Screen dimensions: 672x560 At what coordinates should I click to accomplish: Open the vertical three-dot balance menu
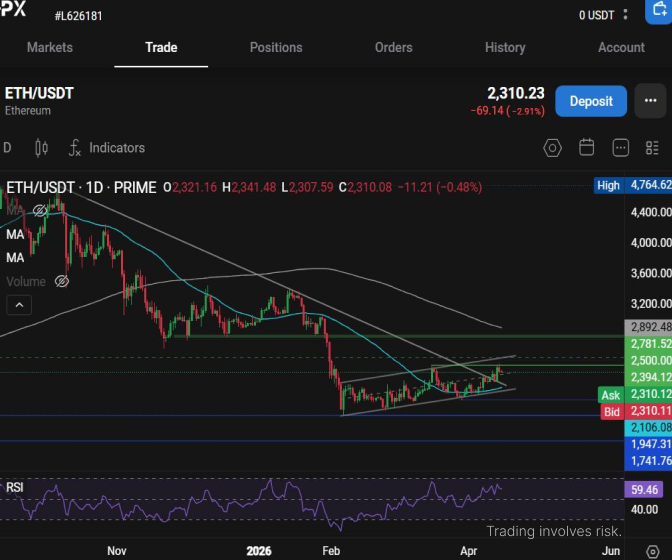[x=626, y=15]
